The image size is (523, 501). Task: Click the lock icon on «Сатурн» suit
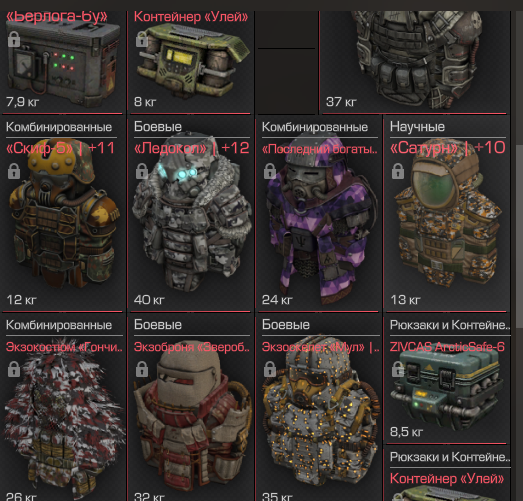click(x=398, y=171)
